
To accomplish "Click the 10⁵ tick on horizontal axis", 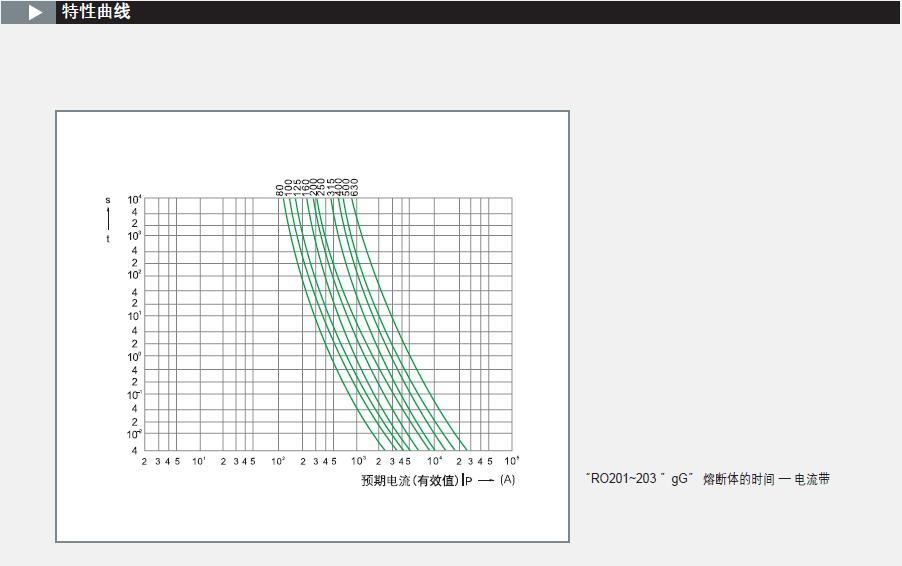I will tap(511, 461).
